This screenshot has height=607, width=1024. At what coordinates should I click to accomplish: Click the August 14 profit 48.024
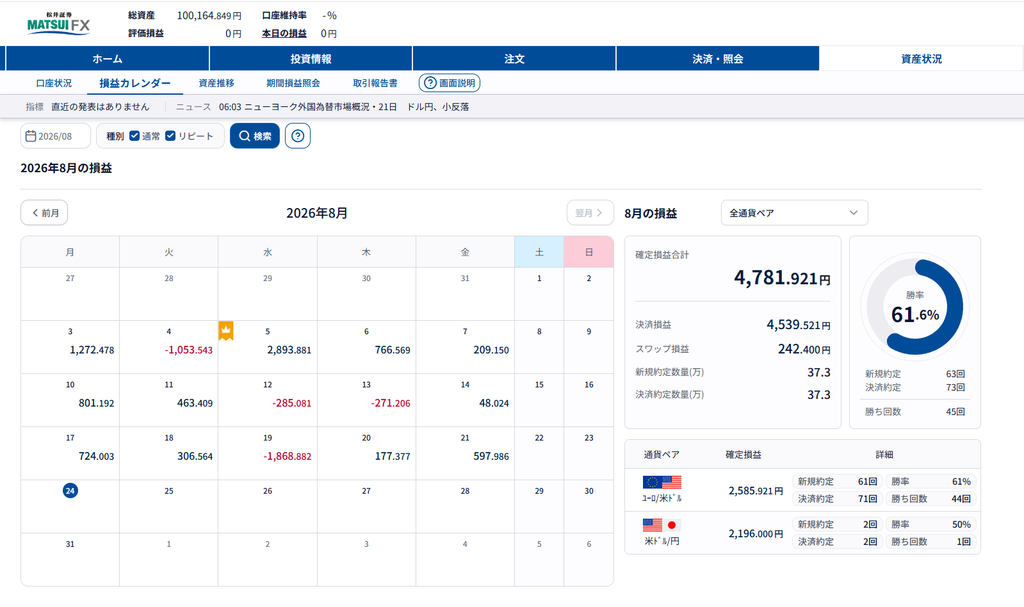tap(494, 403)
